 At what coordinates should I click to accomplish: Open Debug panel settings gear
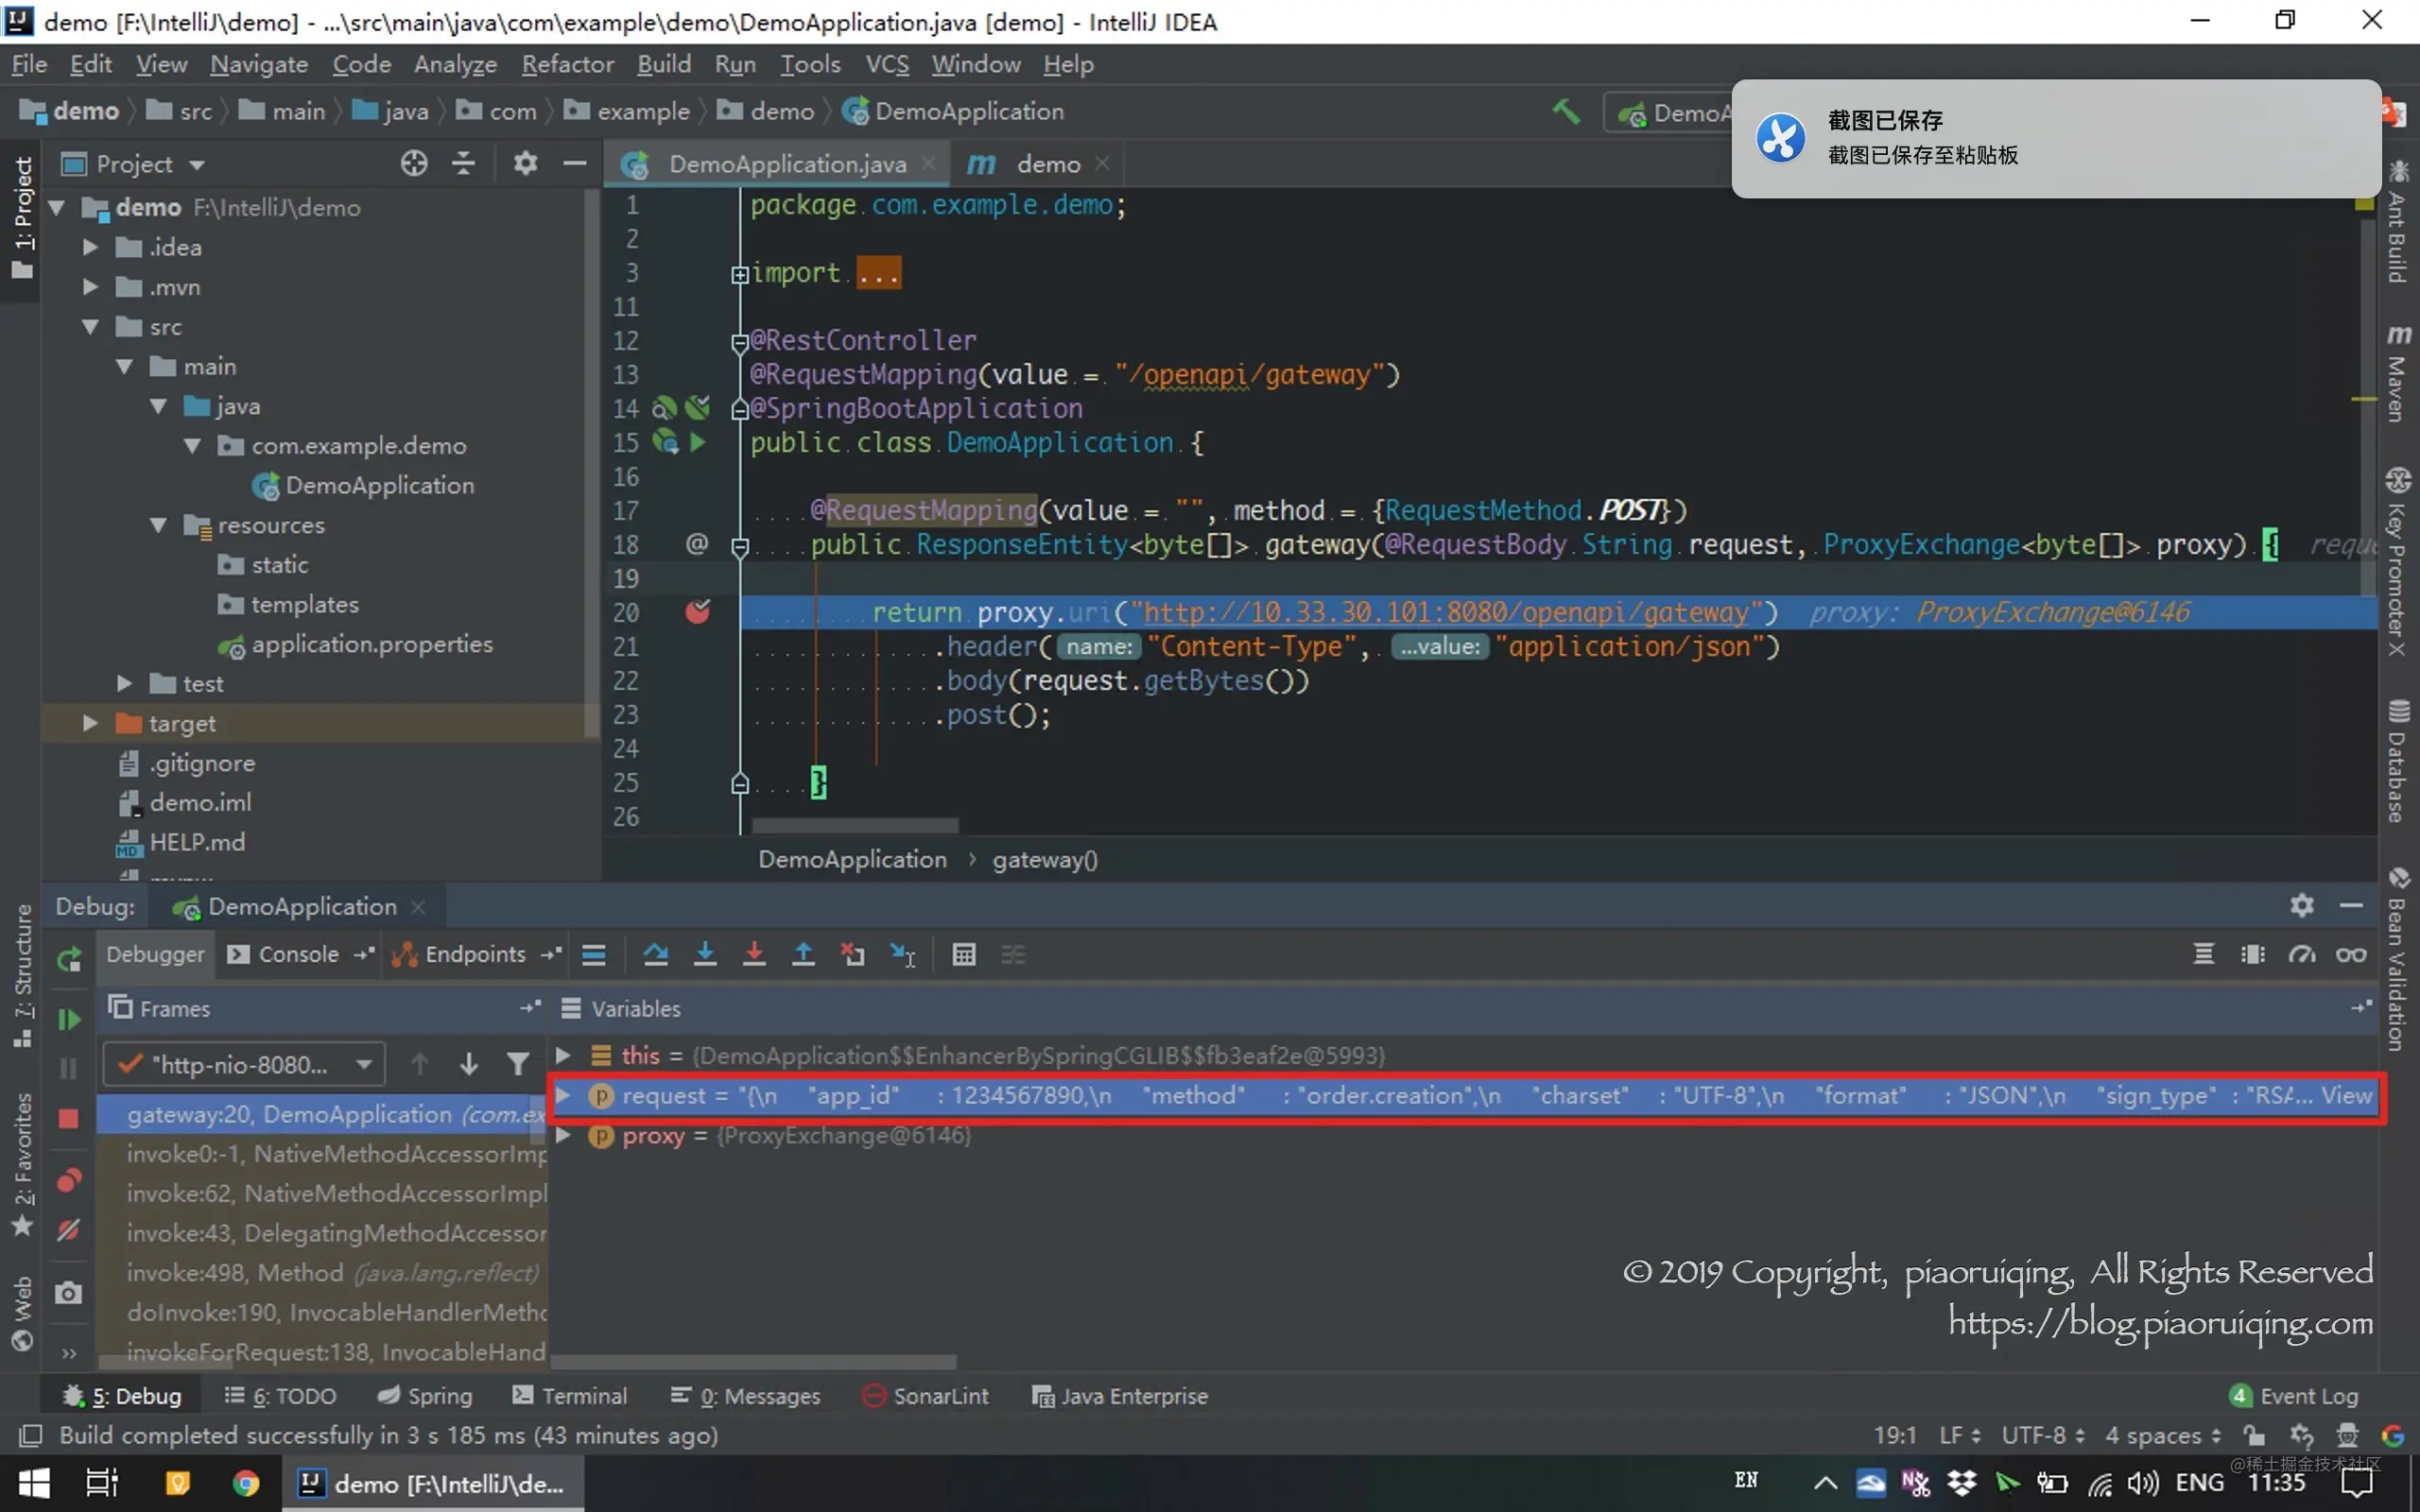coord(2302,905)
